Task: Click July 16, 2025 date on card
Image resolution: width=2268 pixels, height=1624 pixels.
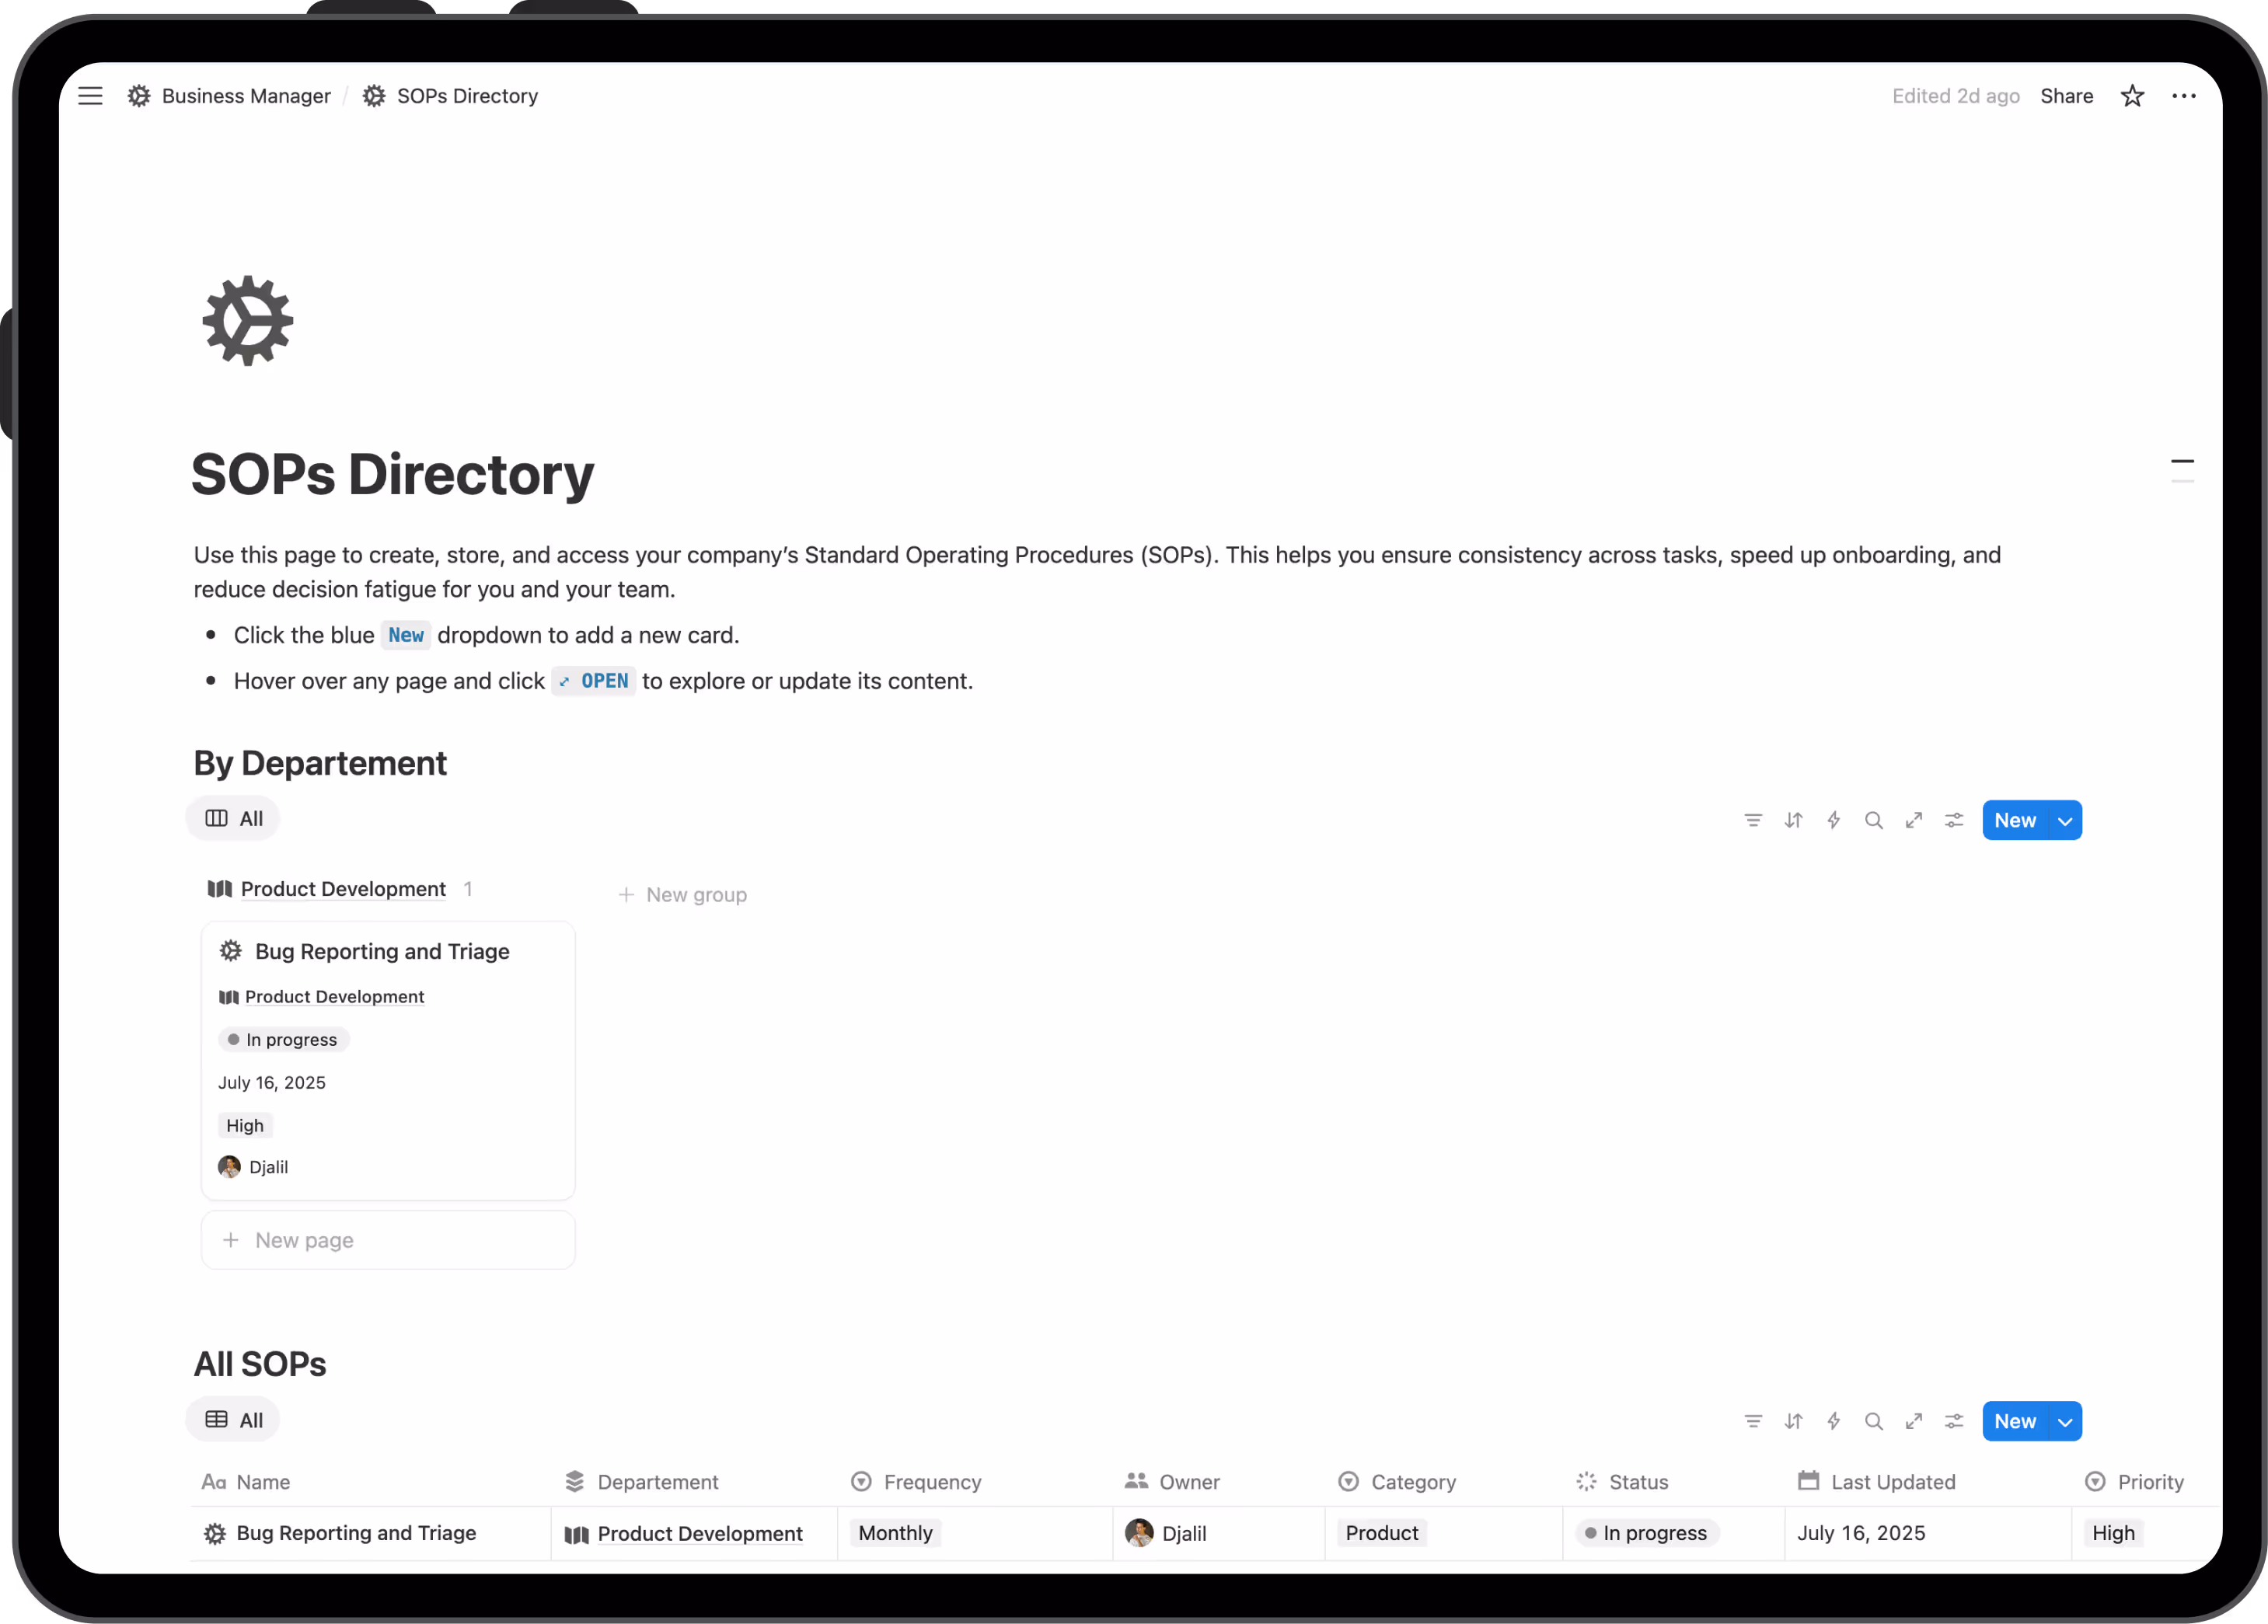Action: point(272,1083)
